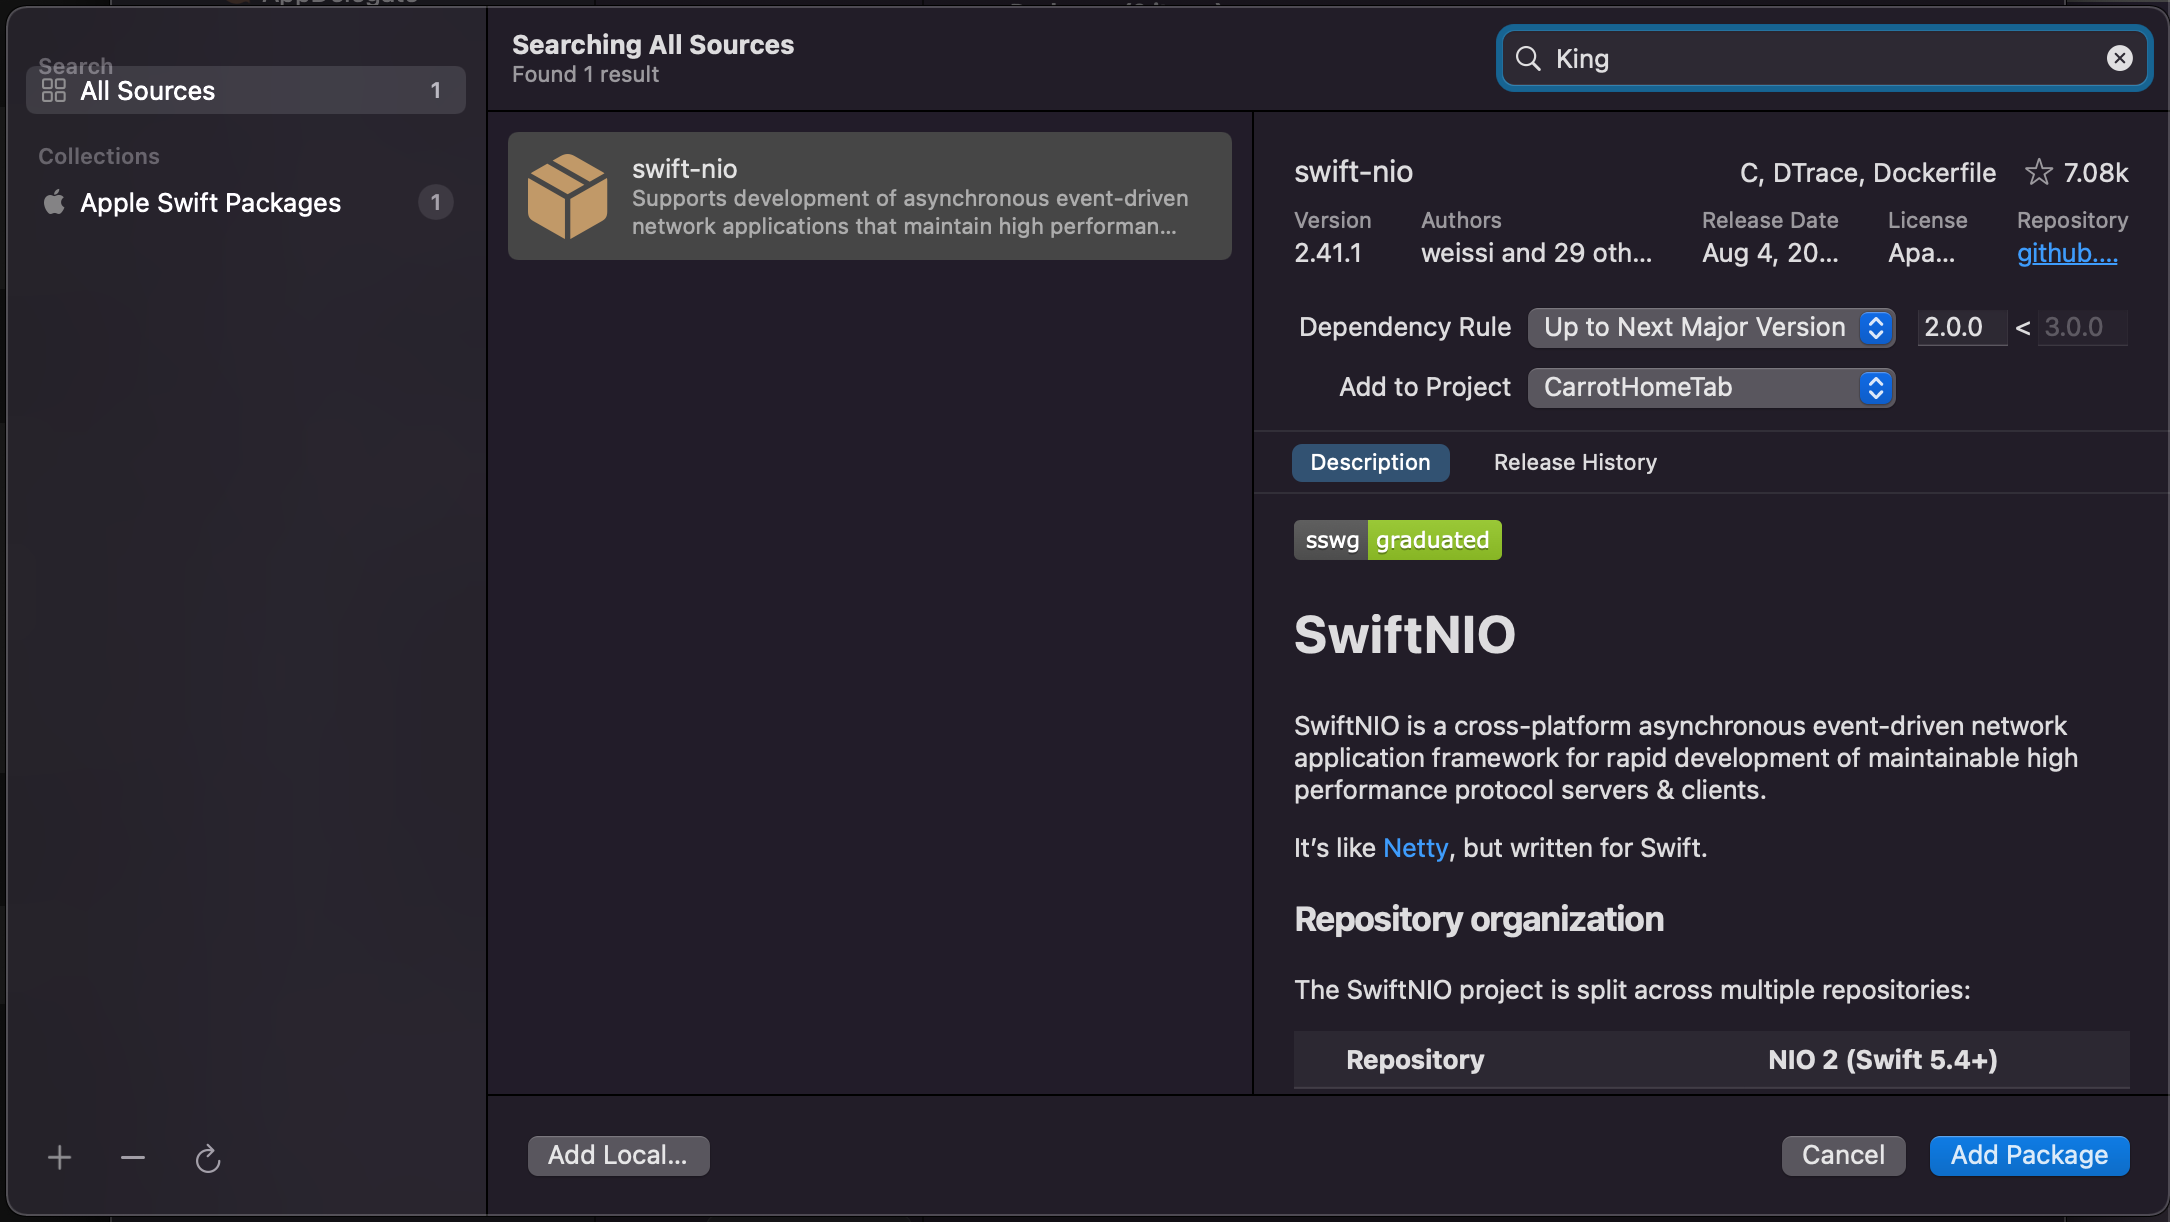Clear the search field with the X icon
The image size is (2170, 1222).
(2119, 58)
